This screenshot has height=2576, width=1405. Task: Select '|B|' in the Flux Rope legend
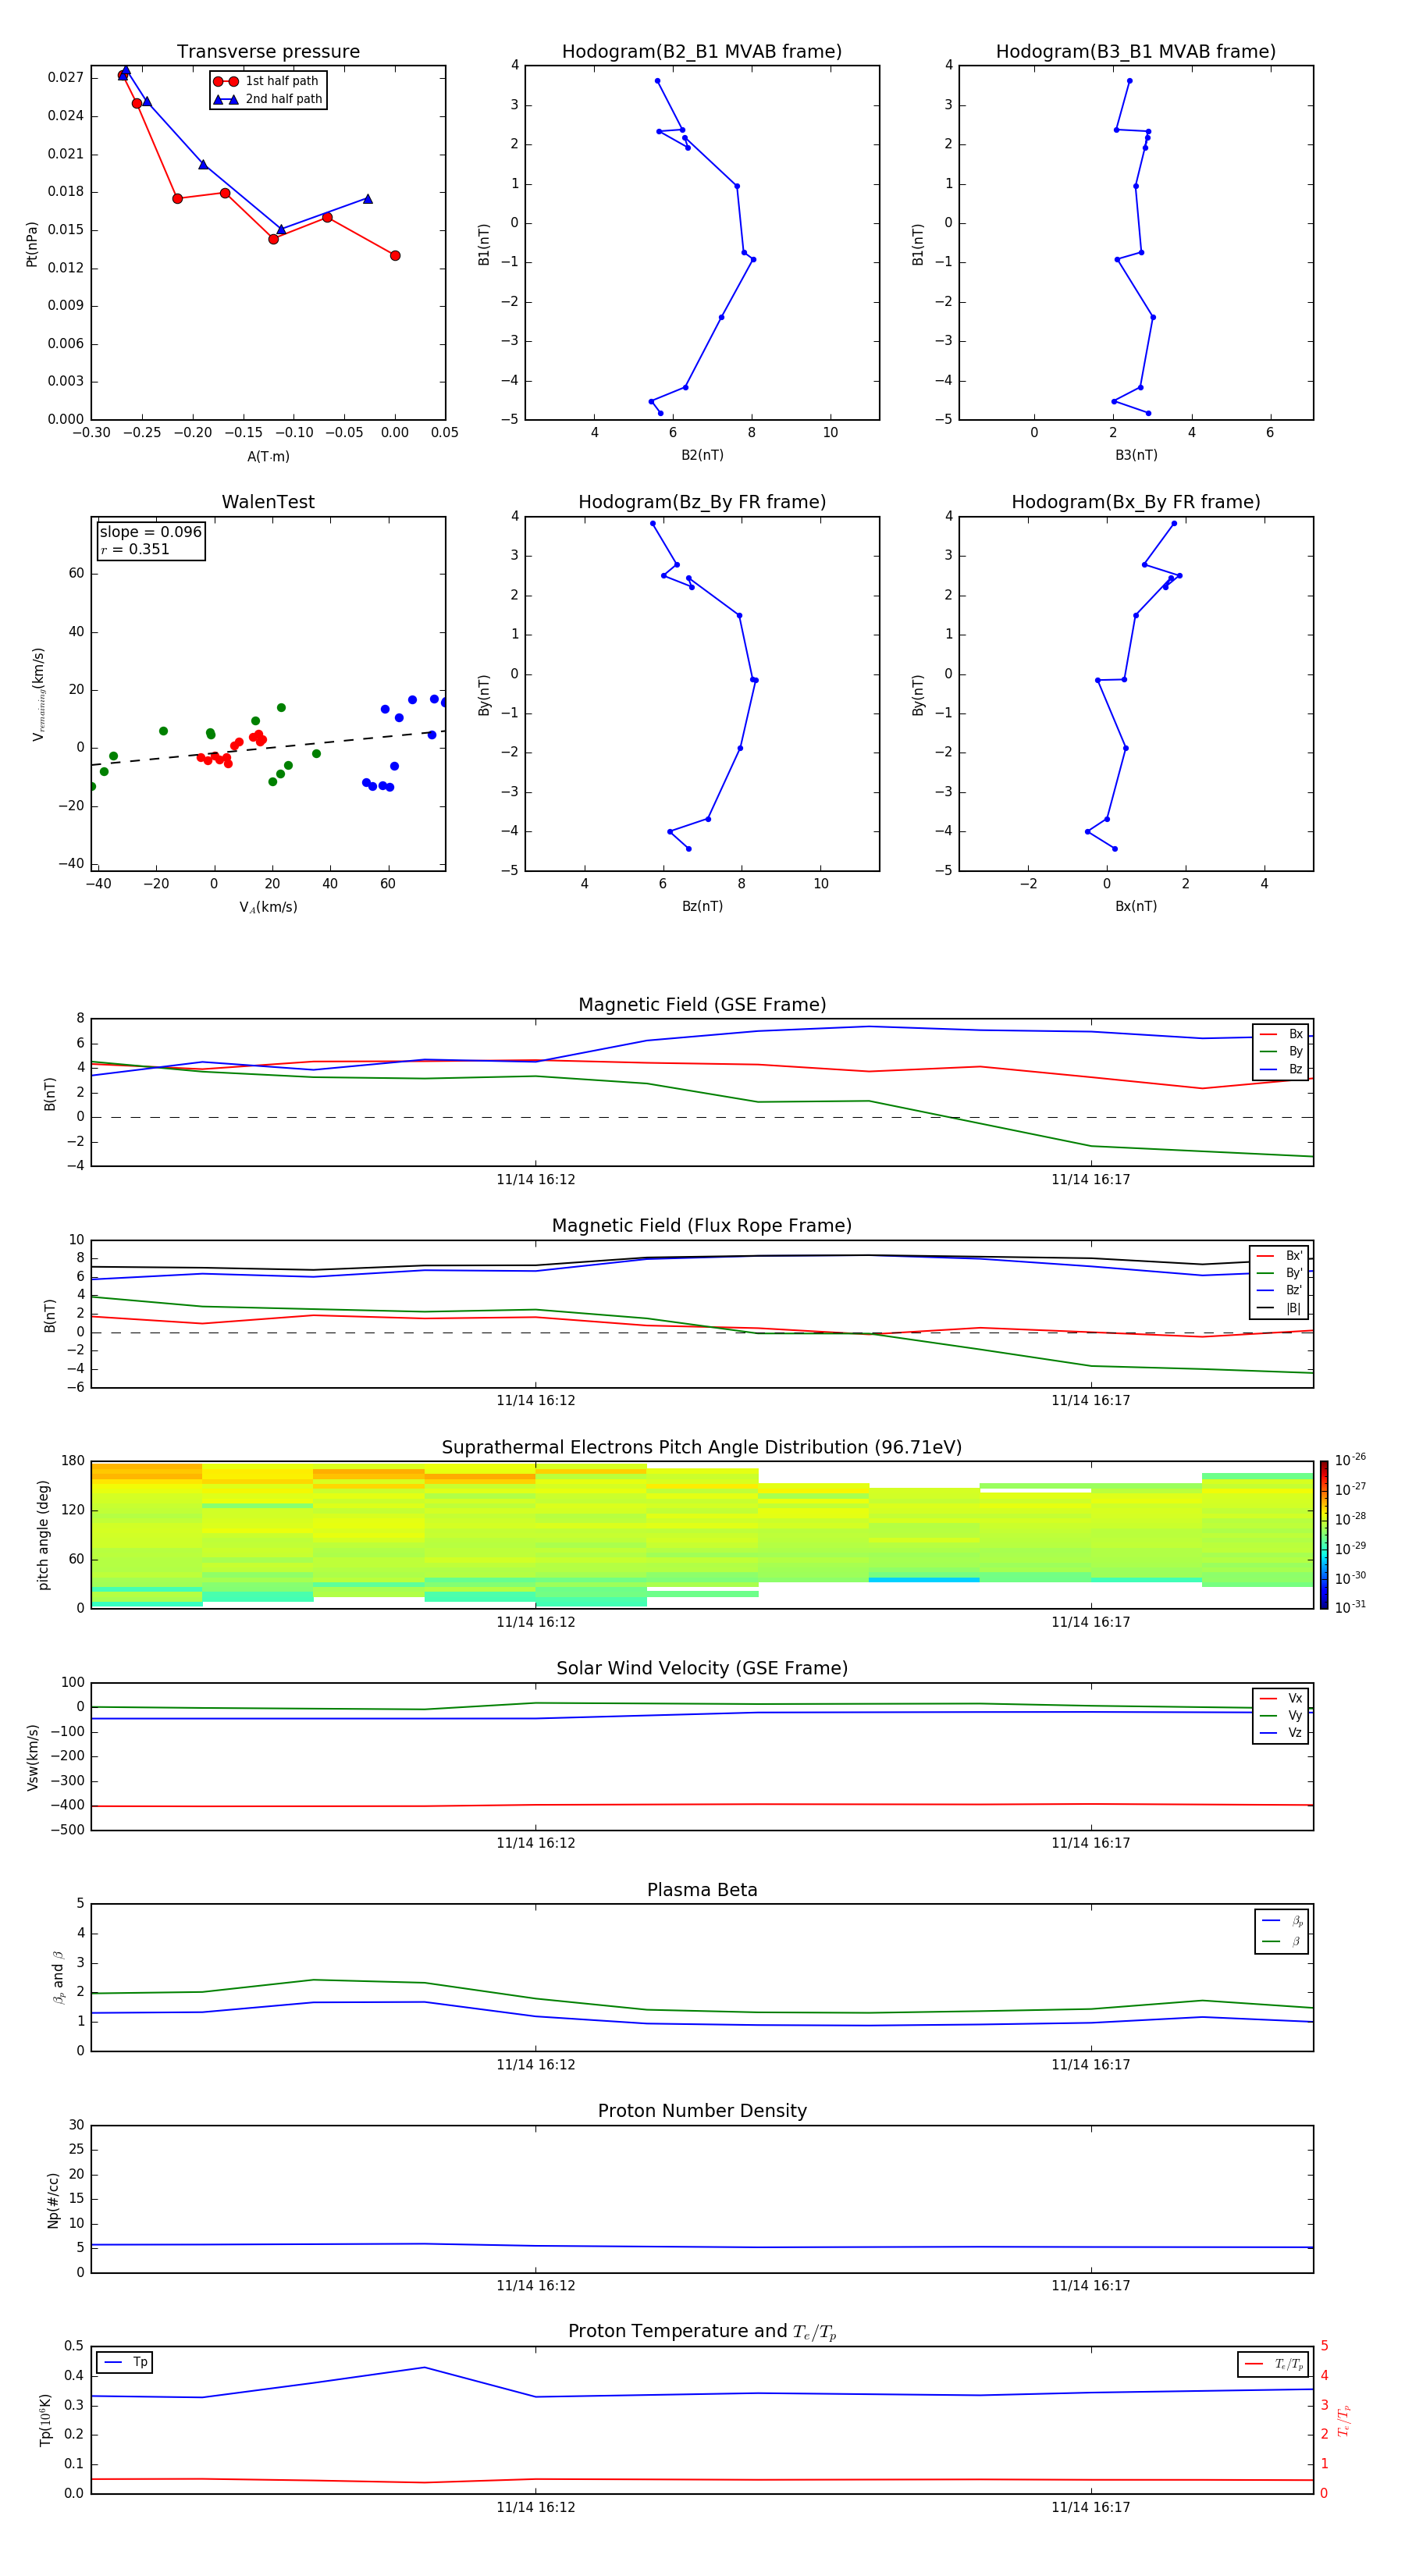tap(1279, 1308)
